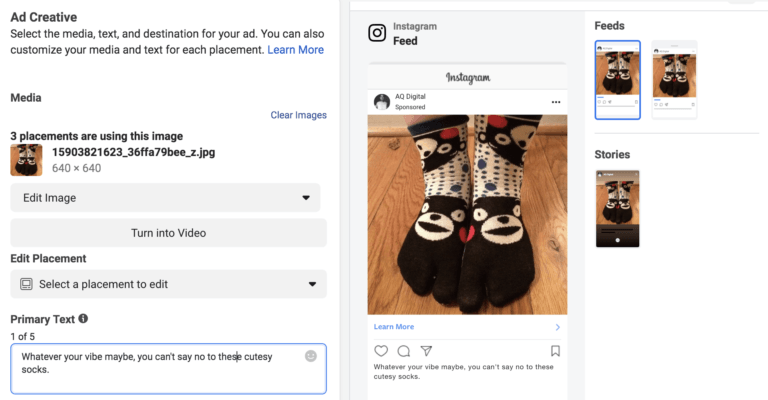Click the heart like icon in preview
Screen dimensions: 768x400
tap(381, 351)
